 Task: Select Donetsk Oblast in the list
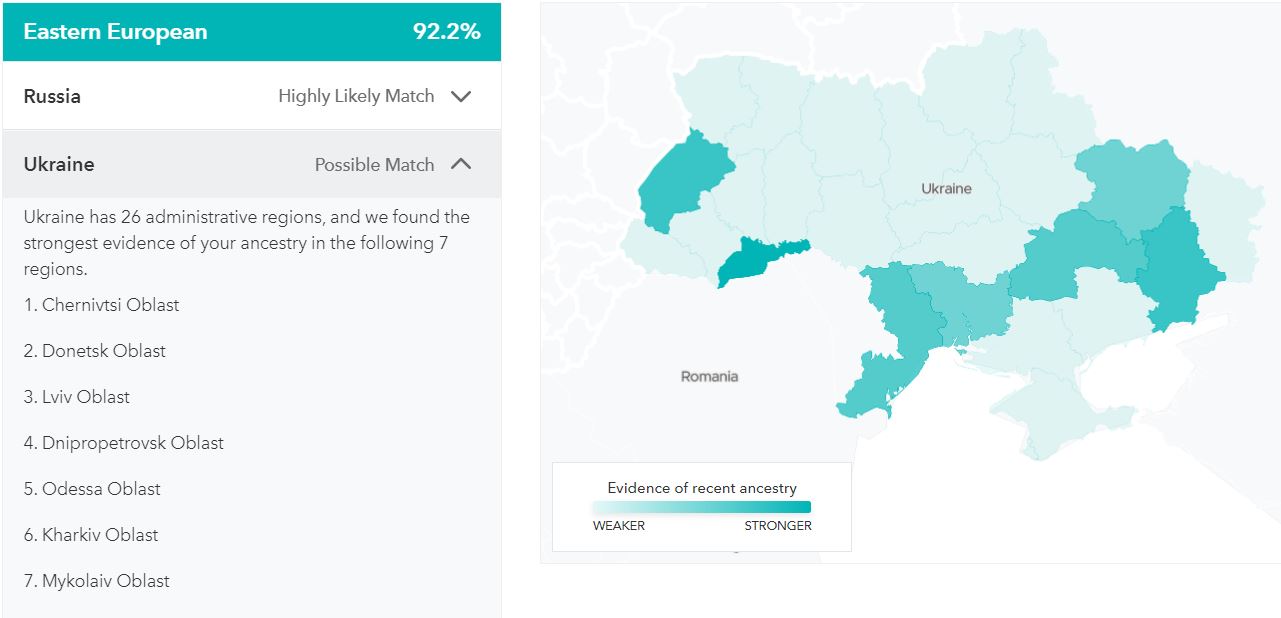pos(95,351)
